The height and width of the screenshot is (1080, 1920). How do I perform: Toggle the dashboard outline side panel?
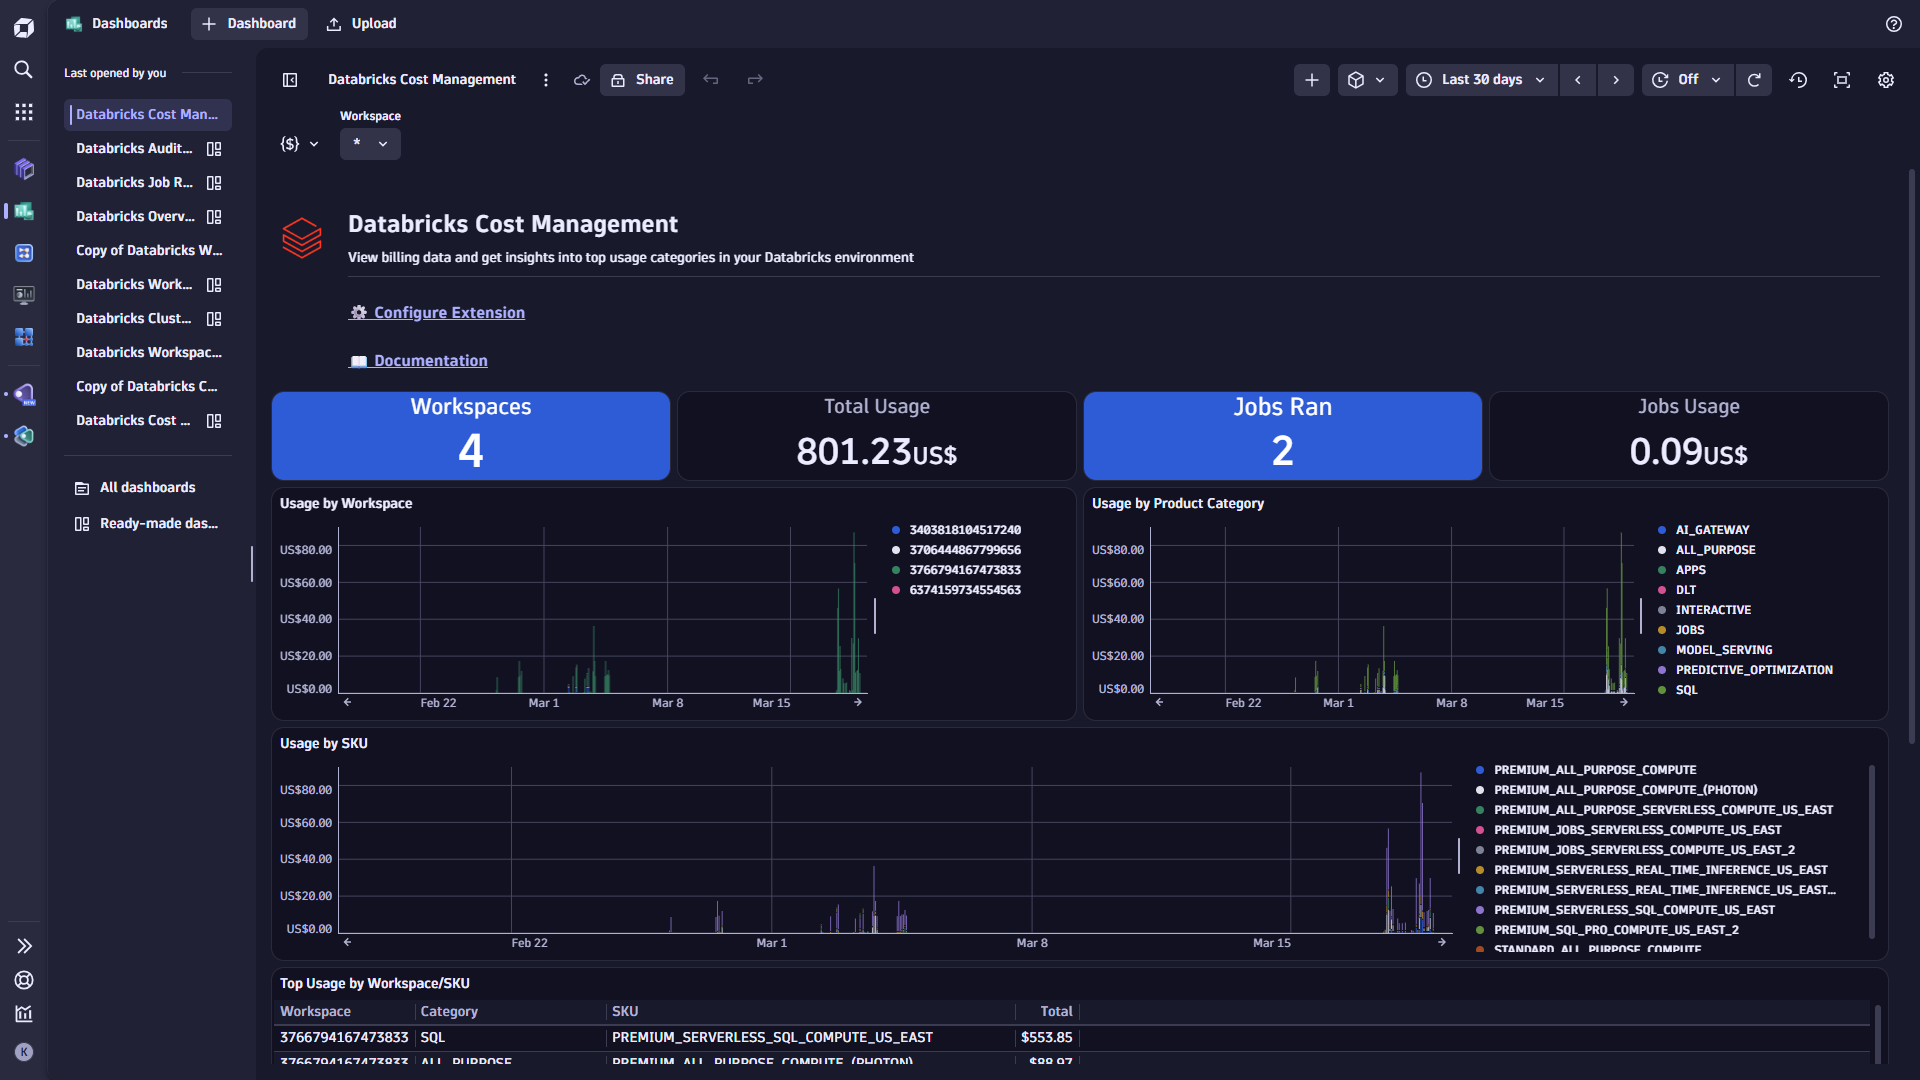point(290,79)
